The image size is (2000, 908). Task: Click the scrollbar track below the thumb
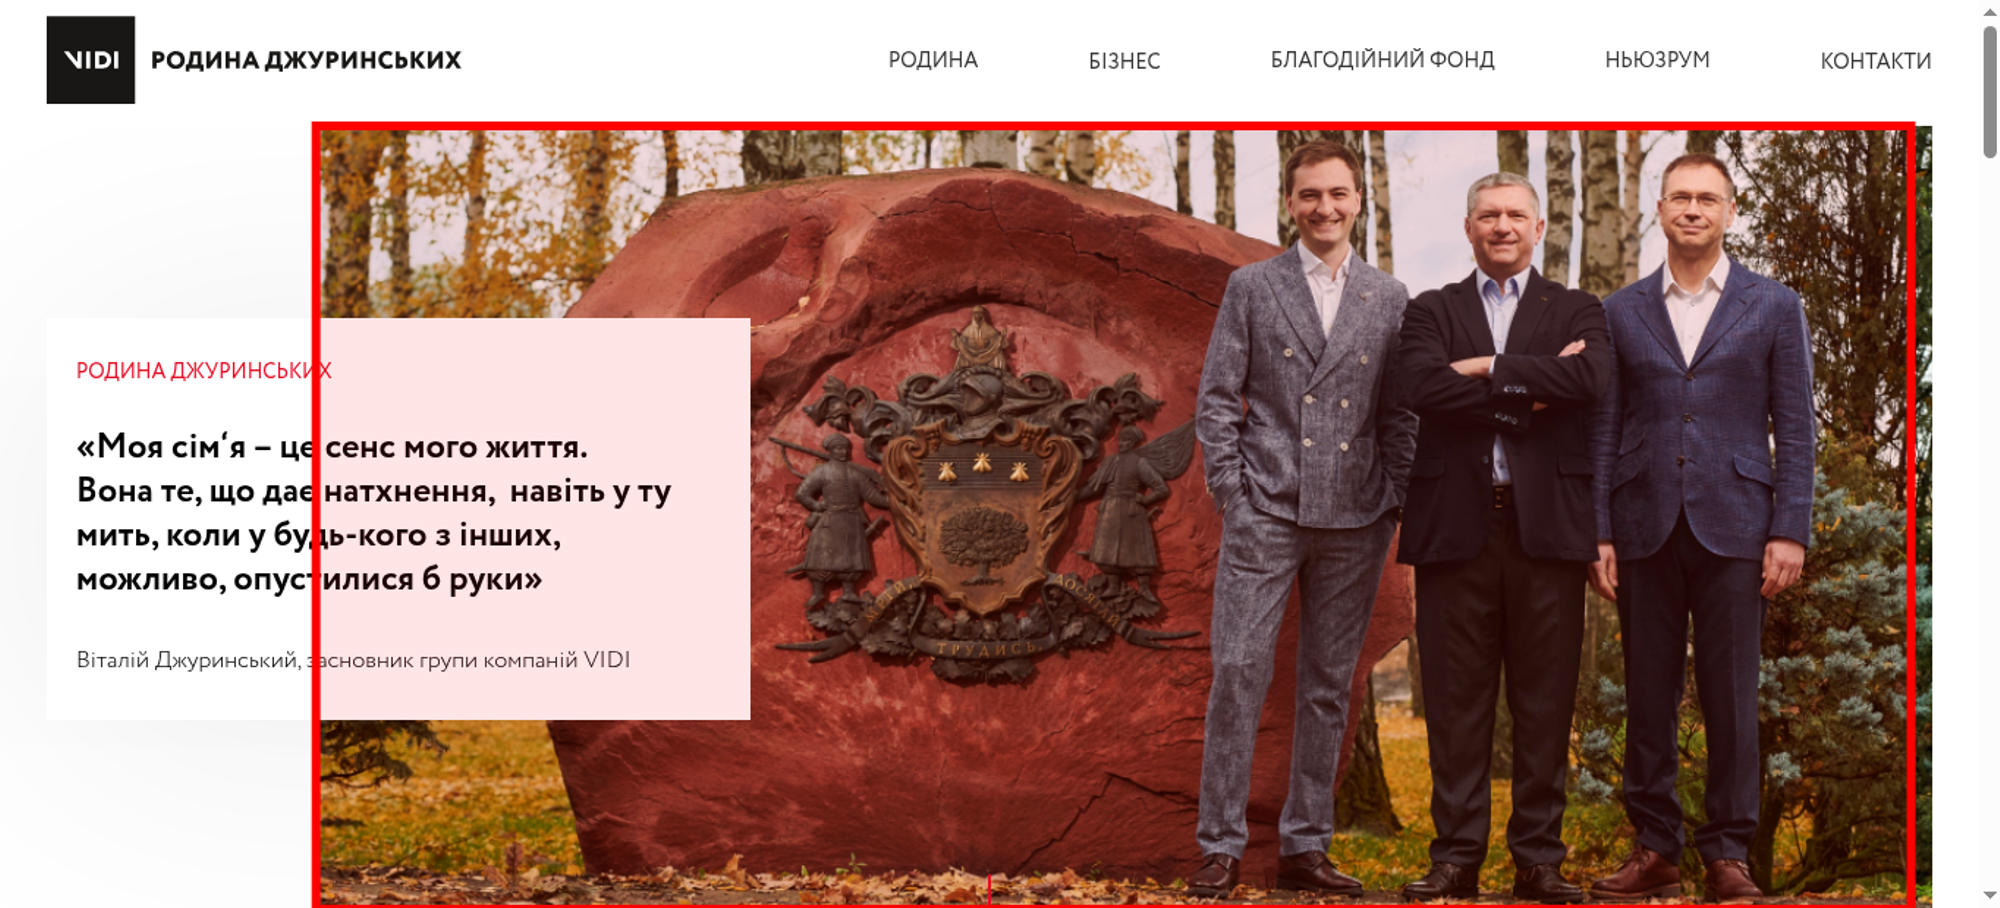pos(1990,520)
